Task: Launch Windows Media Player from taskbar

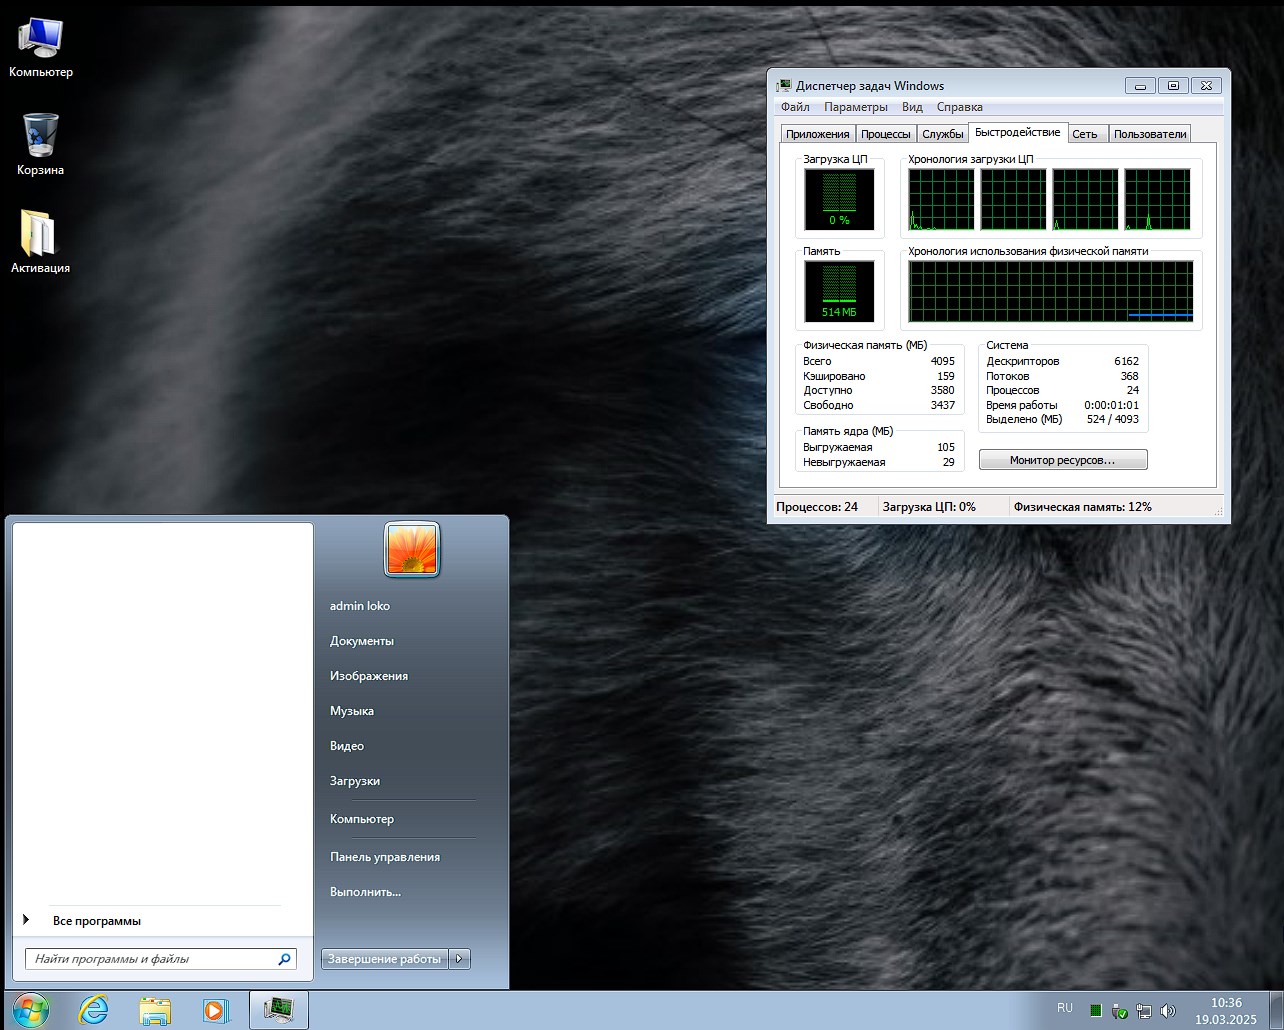Action: (x=215, y=1010)
